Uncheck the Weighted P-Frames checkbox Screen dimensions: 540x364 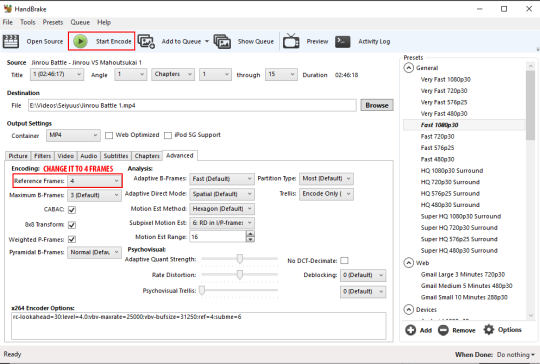[72, 239]
